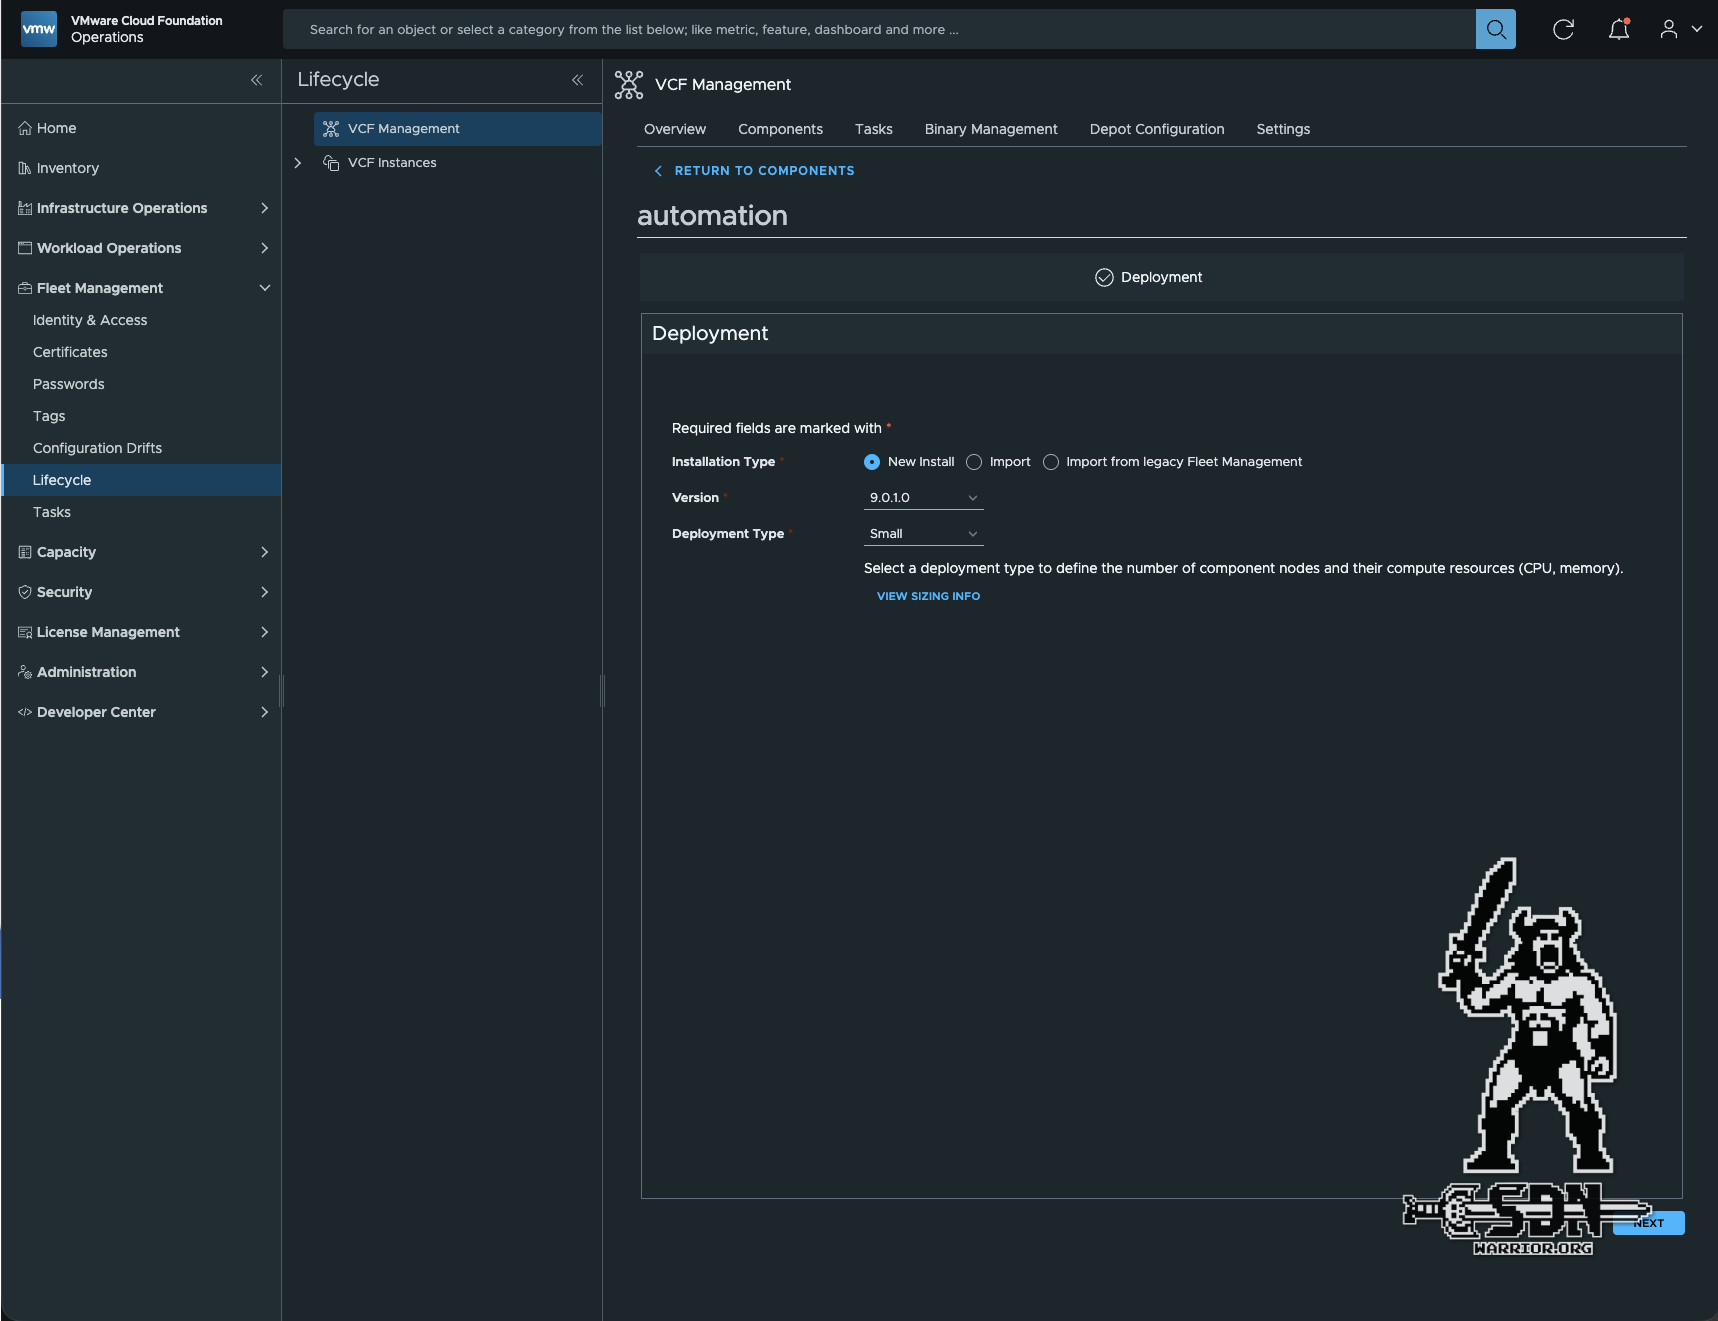Screen dimensions: 1718x1321
Task: Click the Home icon in the navigation
Action: [23, 128]
